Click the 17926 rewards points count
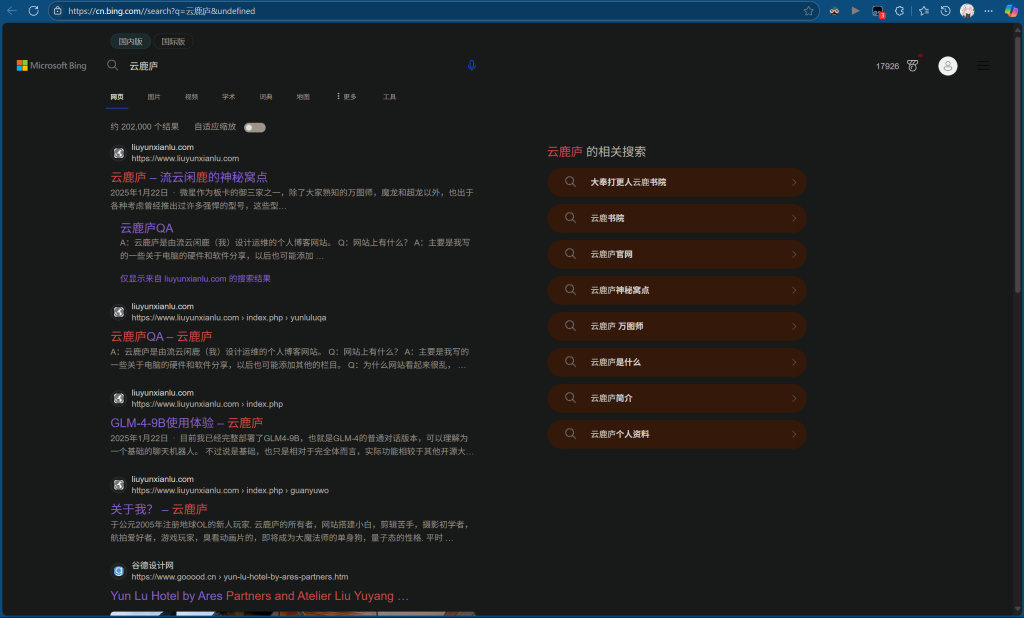Screen dimensions: 1024x618 888,66
